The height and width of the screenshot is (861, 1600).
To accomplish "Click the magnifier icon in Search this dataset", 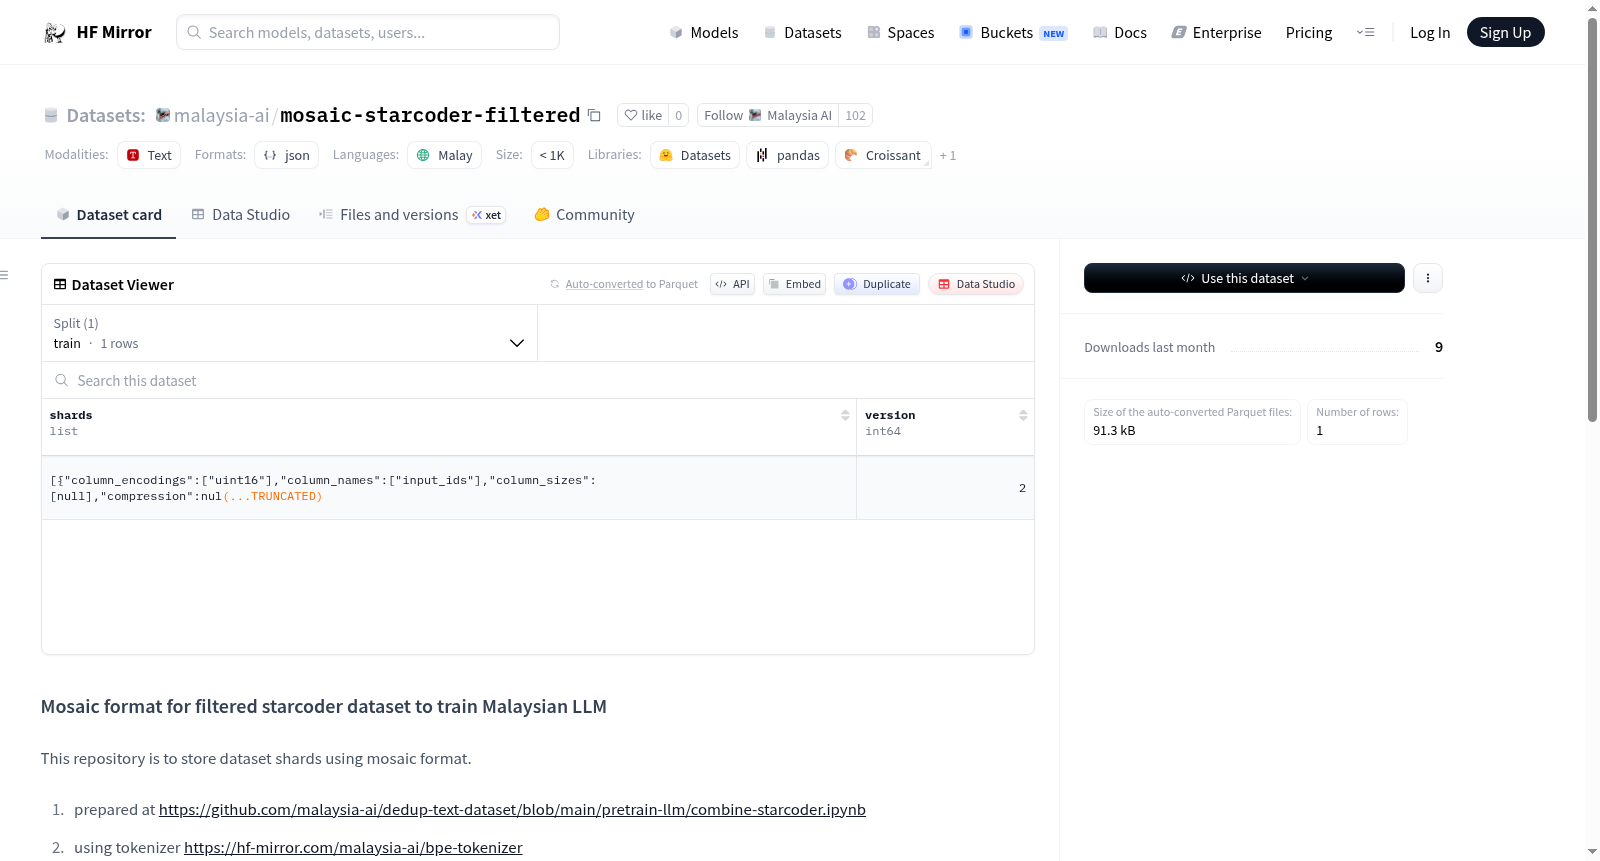I will coord(62,380).
